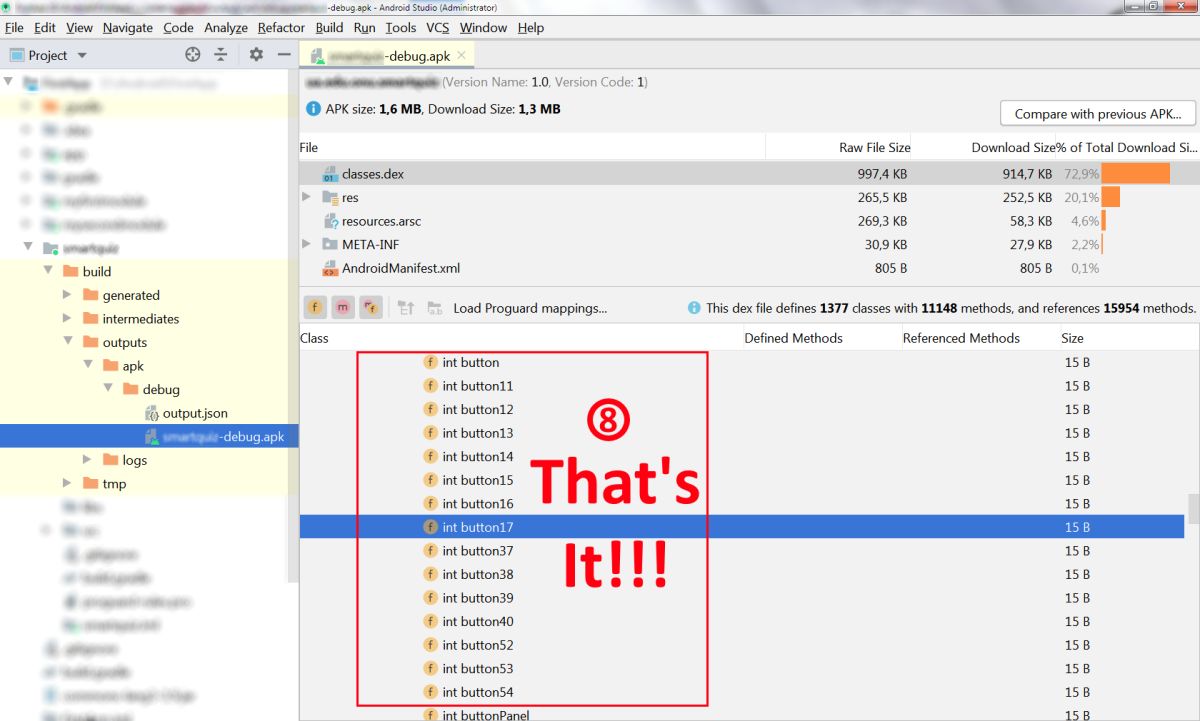The image size is (1200, 721).
Task: Click the dex file info icon
Action: [x=694, y=308]
